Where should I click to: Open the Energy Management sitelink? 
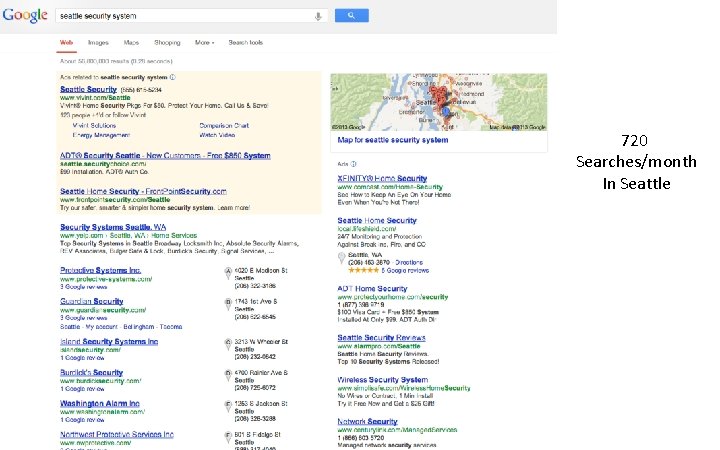[101, 135]
